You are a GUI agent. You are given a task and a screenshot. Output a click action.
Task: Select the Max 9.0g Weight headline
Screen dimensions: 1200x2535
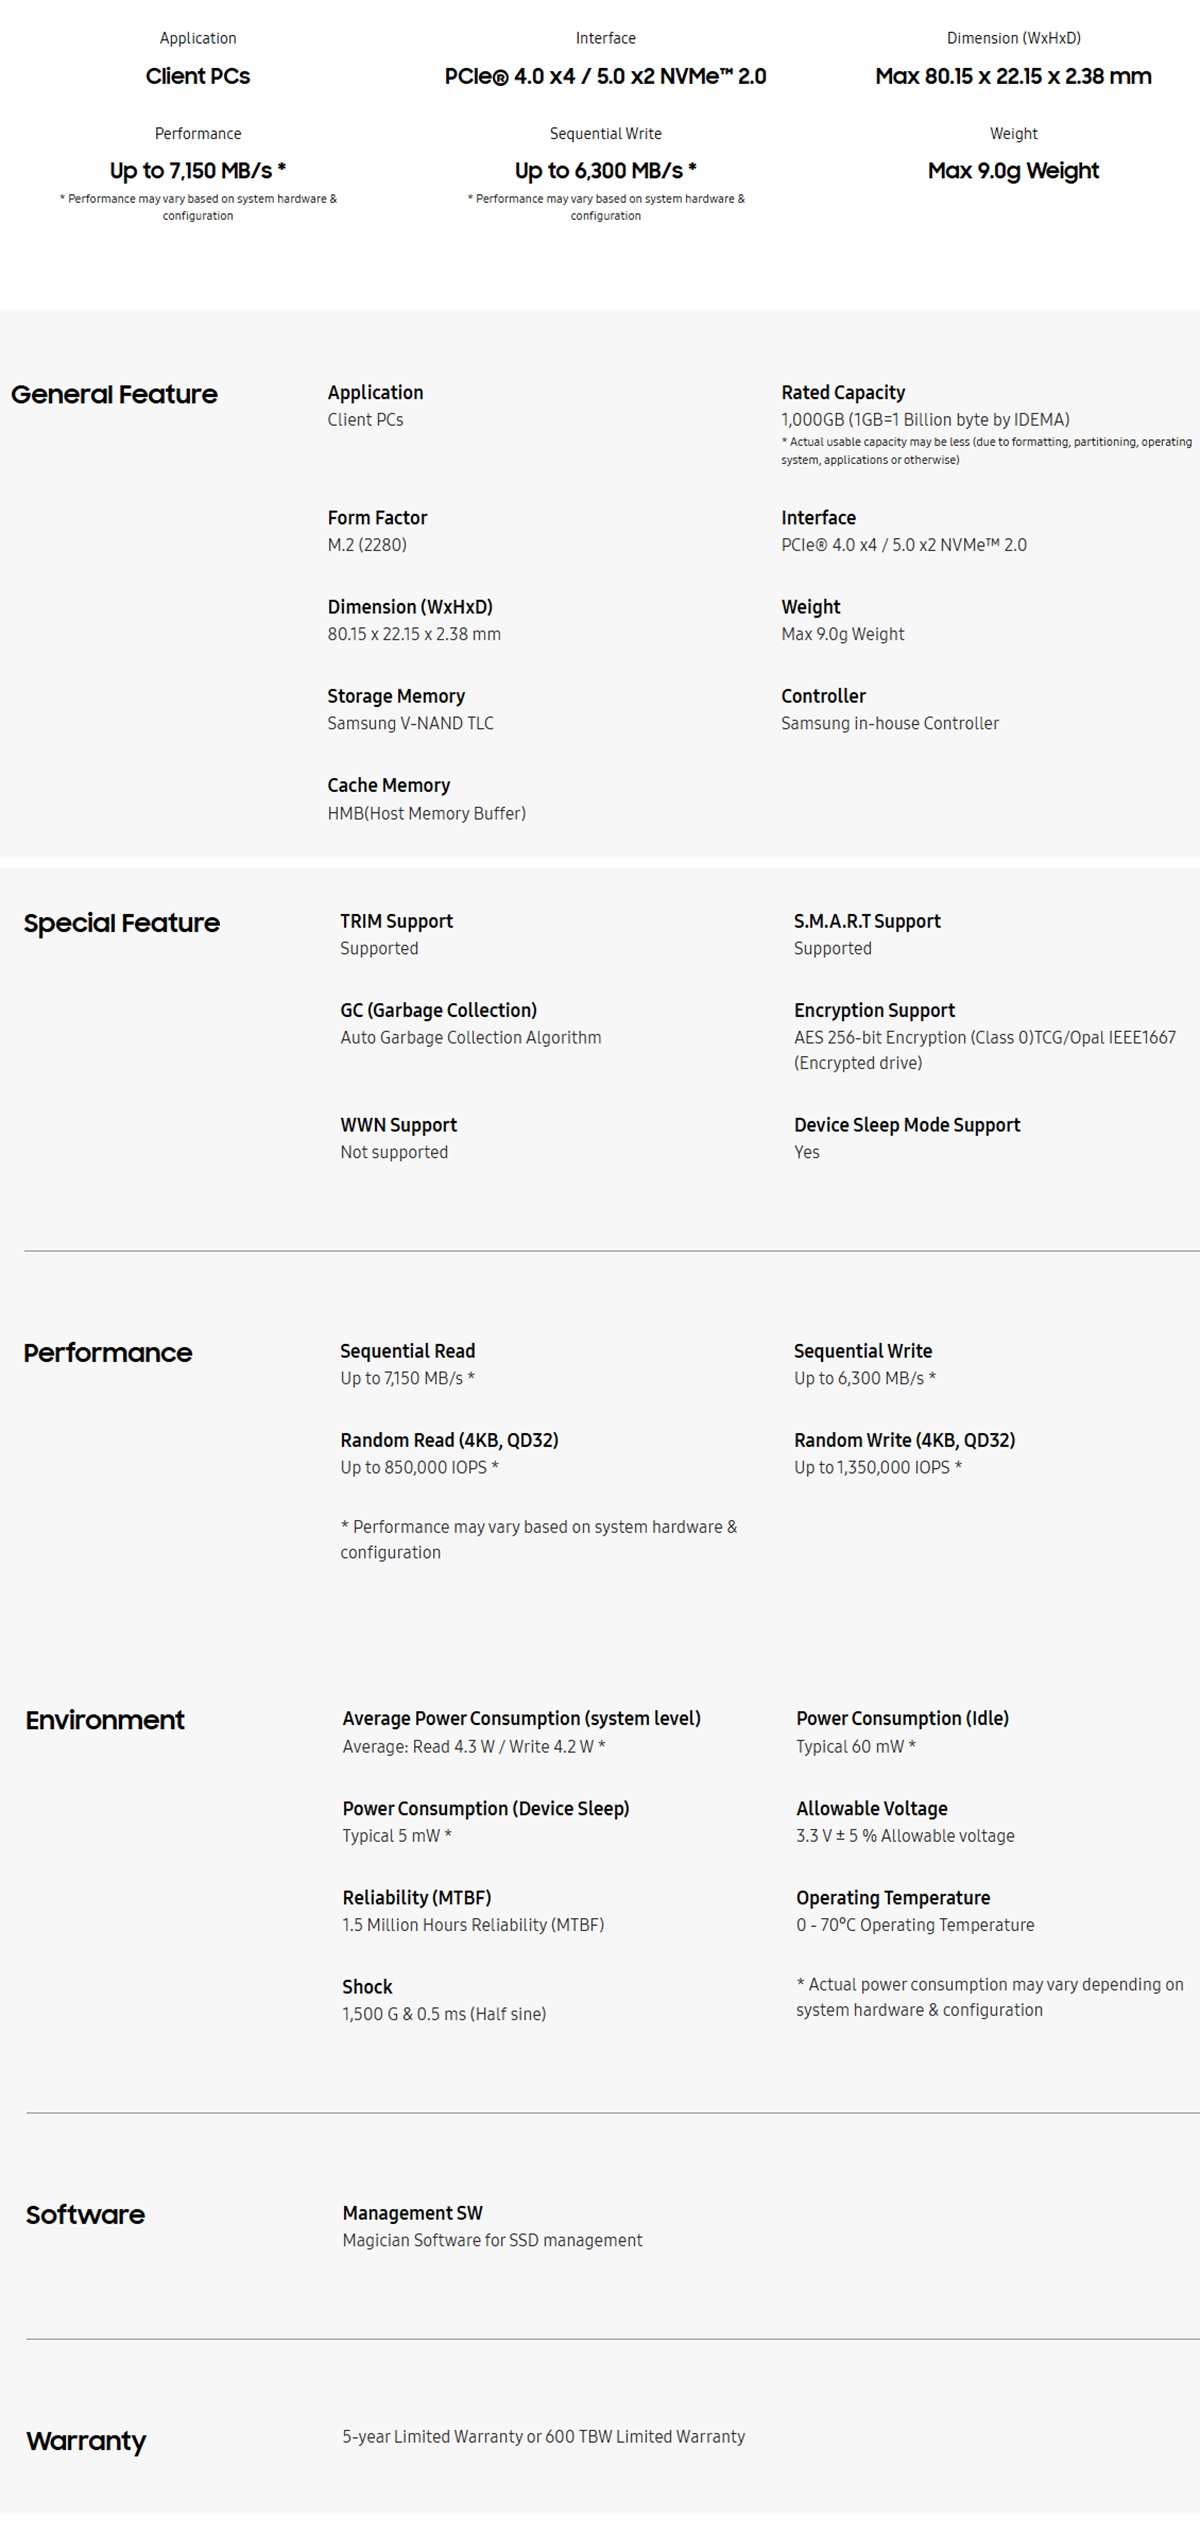[x=1013, y=171]
